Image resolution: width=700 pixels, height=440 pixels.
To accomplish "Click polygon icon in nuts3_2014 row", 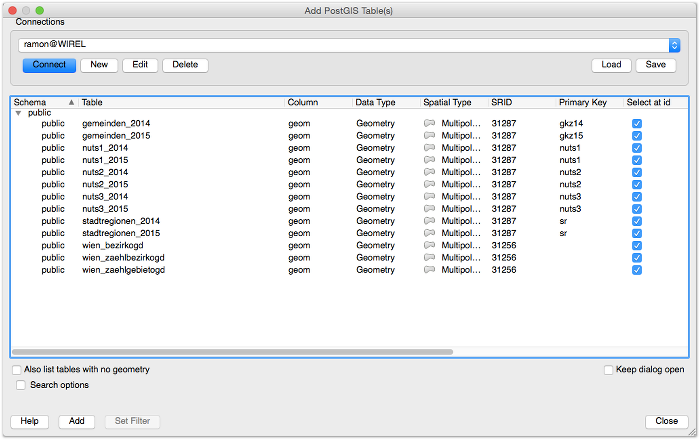I will point(429,196).
